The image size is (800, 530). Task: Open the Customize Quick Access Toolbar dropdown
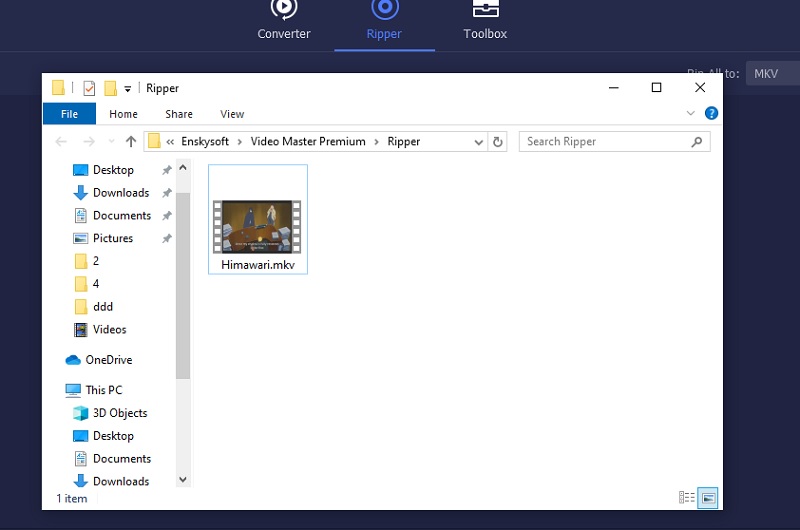[x=128, y=89]
